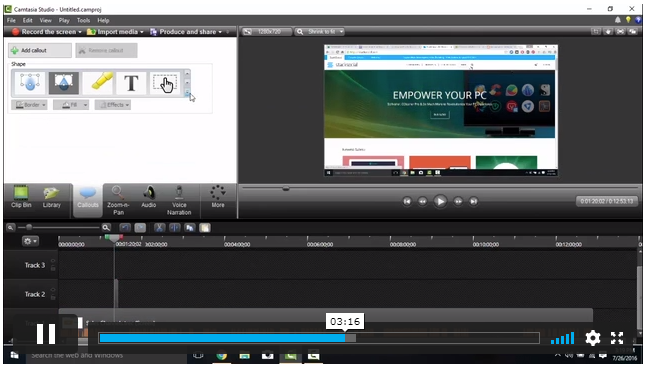
Task: Click the preview scrubber handle
Action: tap(285, 188)
